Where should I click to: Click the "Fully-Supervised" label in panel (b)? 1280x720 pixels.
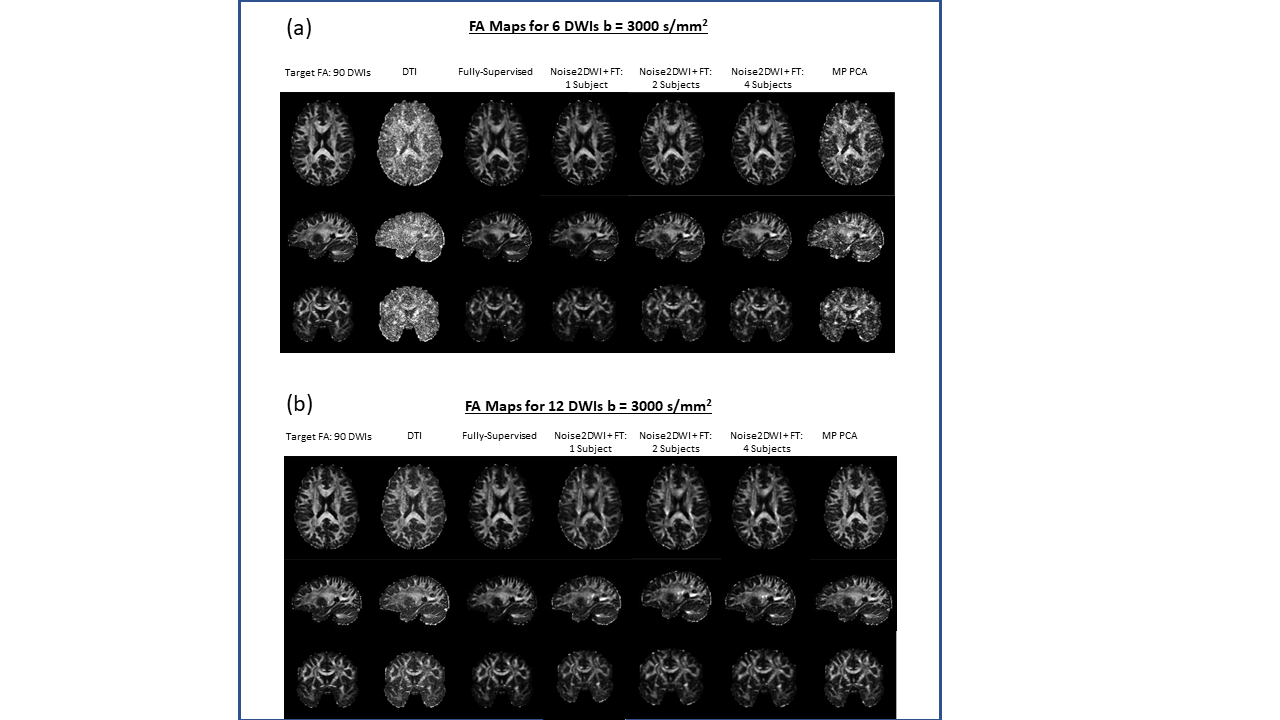point(499,436)
